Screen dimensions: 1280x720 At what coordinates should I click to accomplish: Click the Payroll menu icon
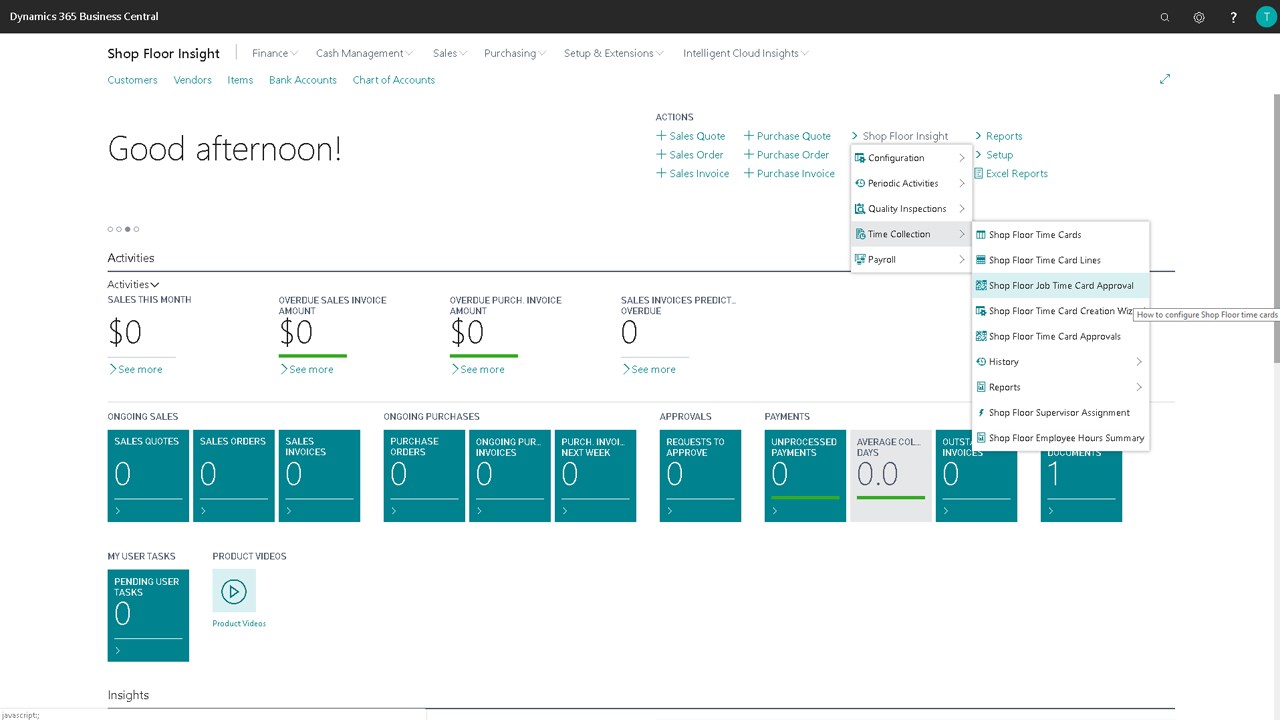click(860, 260)
